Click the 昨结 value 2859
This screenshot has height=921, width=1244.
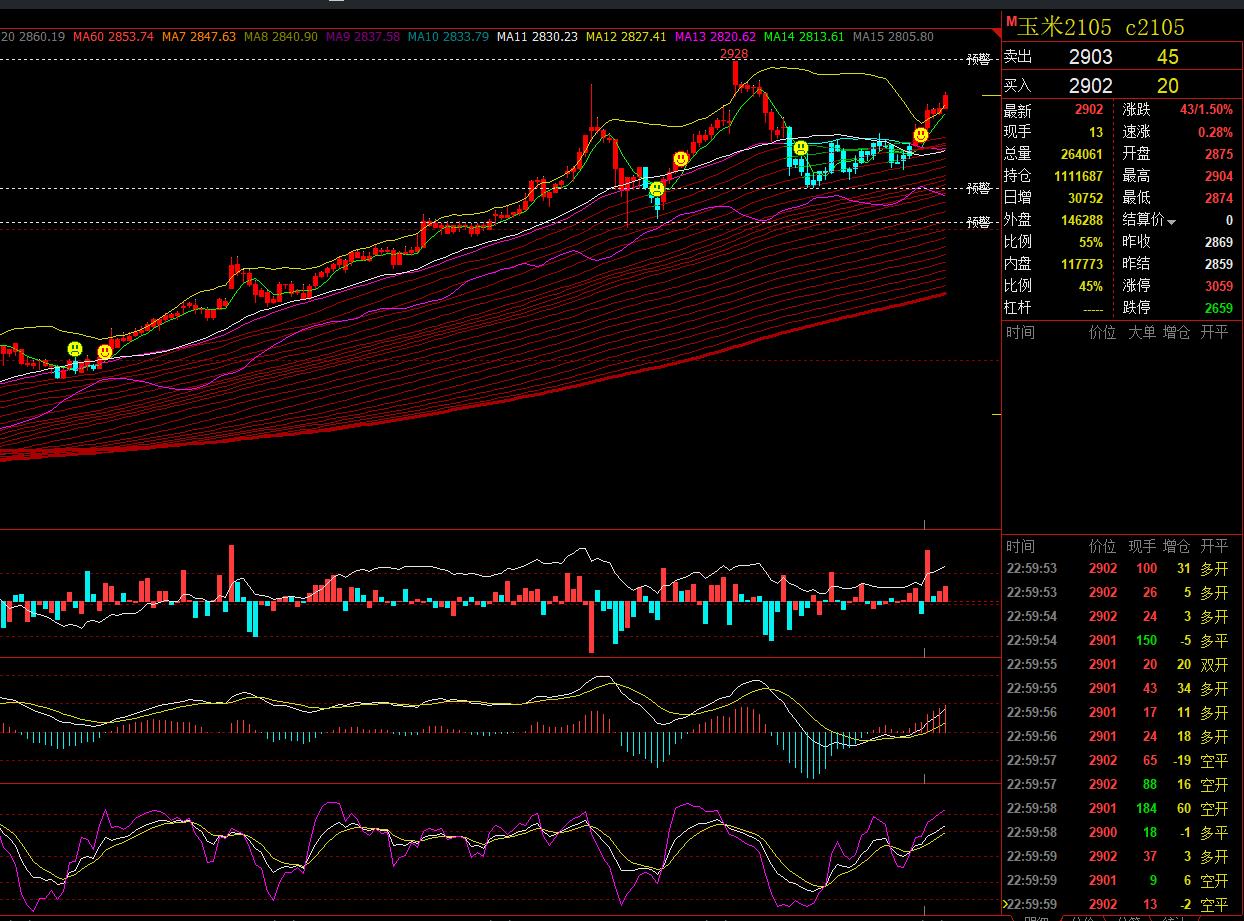(1218, 264)
